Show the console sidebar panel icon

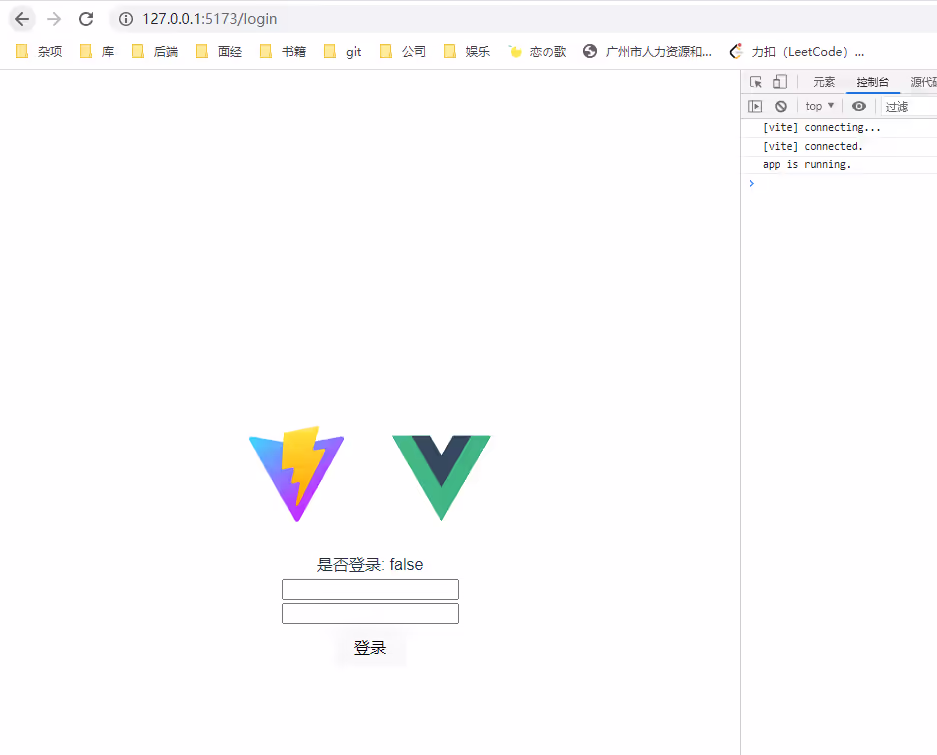[755, 106]
